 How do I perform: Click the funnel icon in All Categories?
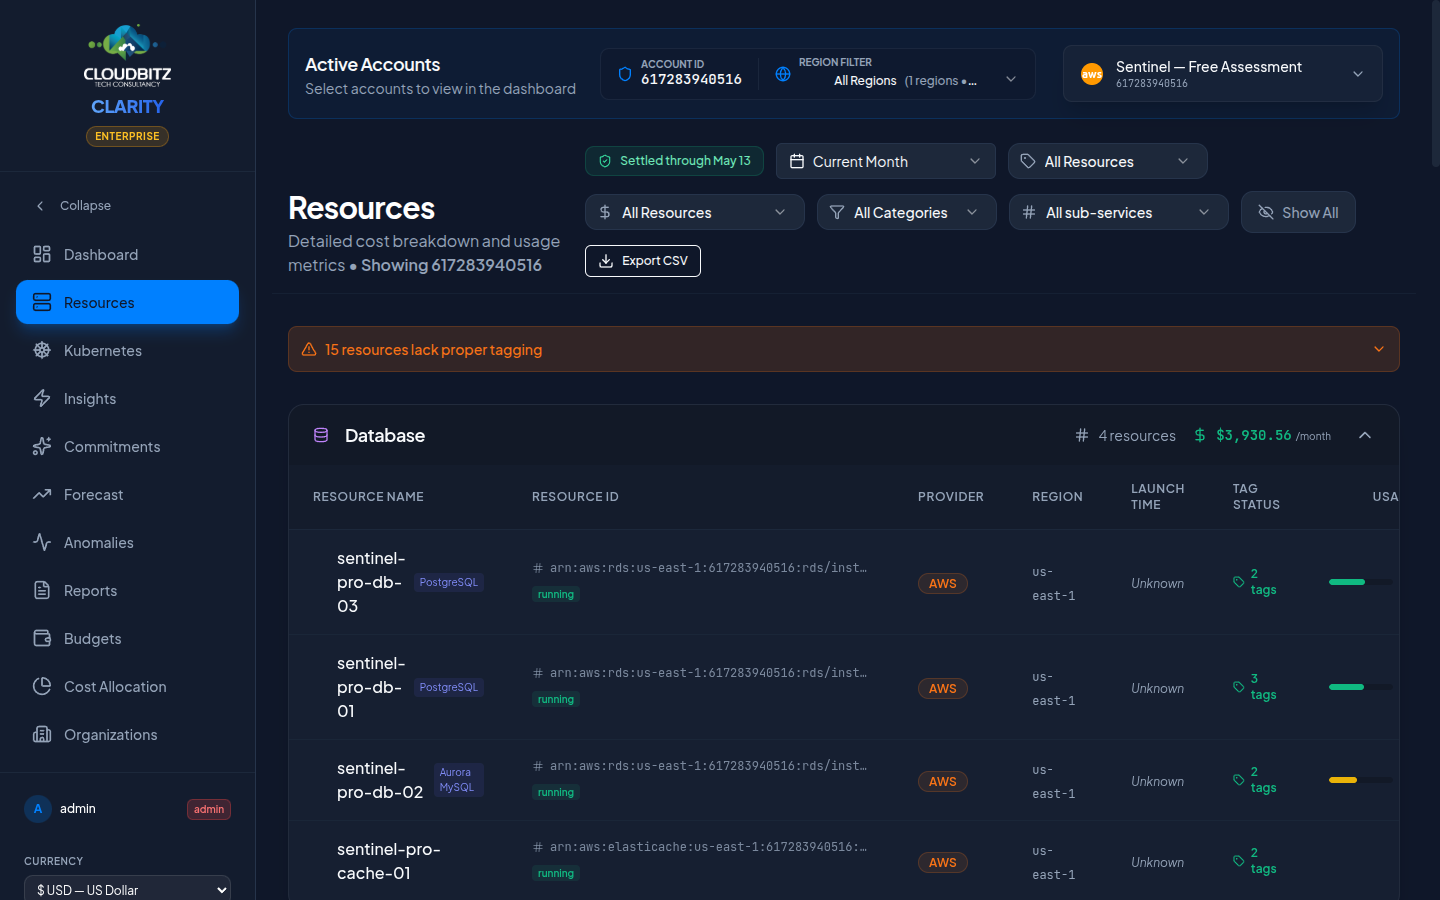837,212
